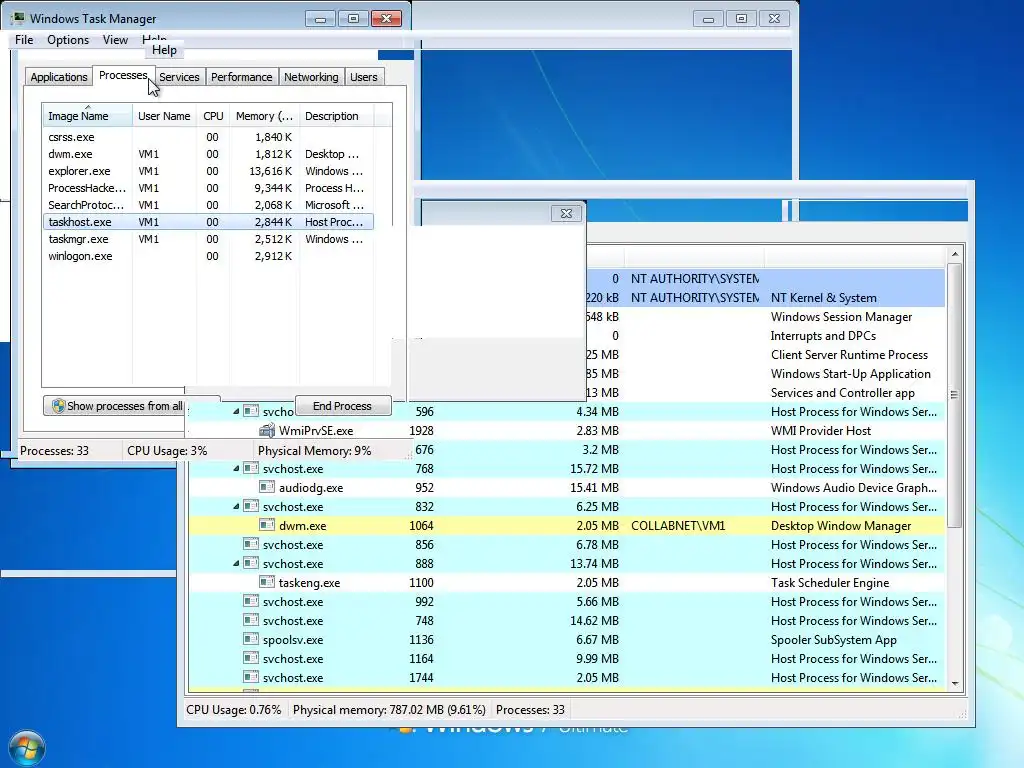Collapse svchost.exe tree node with PID 596

236,411
